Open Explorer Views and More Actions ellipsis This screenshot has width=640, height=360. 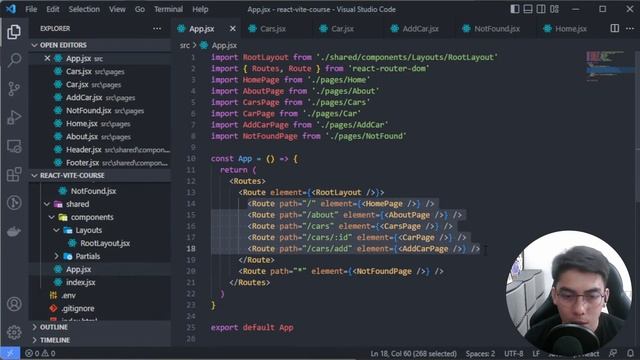tap(157, 29)
